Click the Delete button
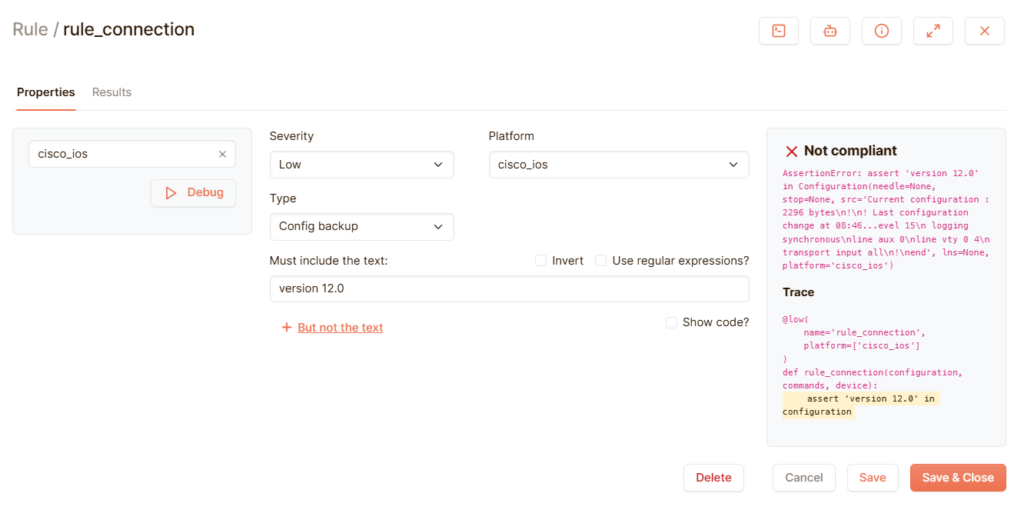Image resolution: width=1024 pixels, height=510 pixels. pyautogui.click(x=713, y=477)
